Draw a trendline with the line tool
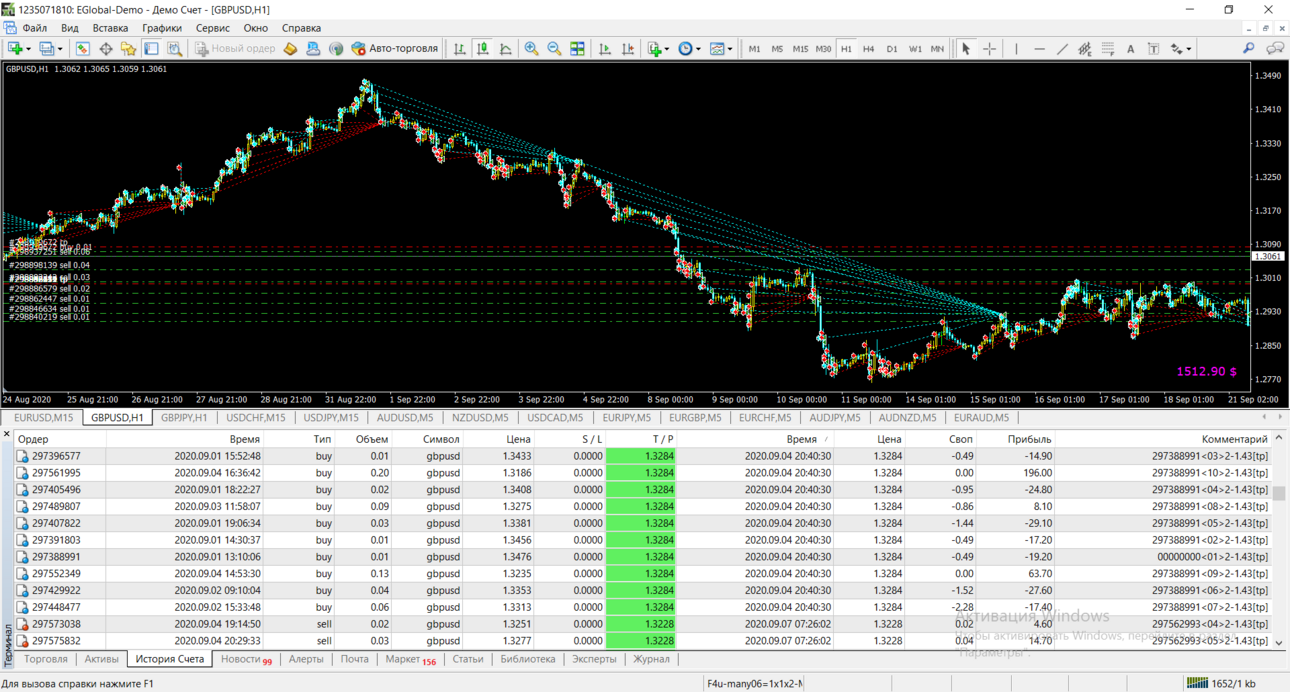Screen dimensions: 1290x692 (1062, 48)
